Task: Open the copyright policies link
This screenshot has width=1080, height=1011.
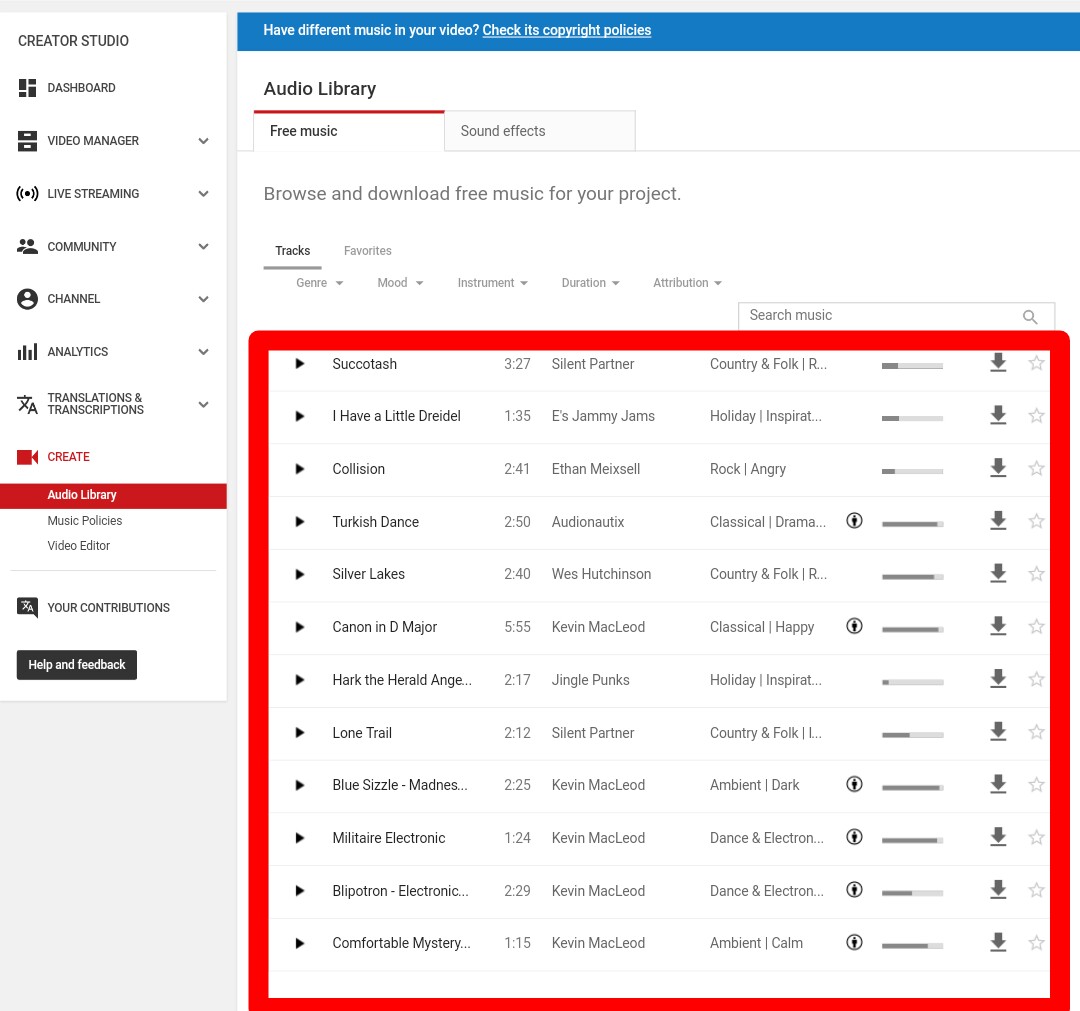Action: 566,30
